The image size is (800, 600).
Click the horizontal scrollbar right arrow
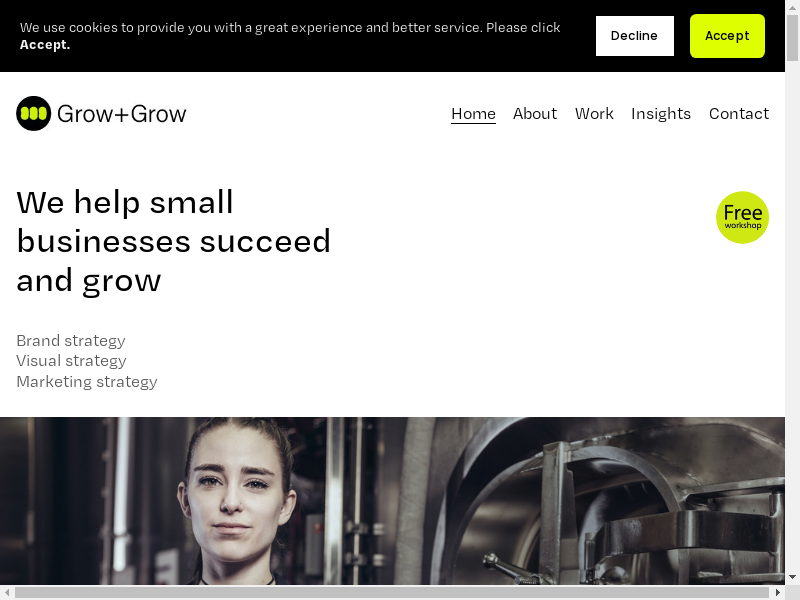coord(778,592)
